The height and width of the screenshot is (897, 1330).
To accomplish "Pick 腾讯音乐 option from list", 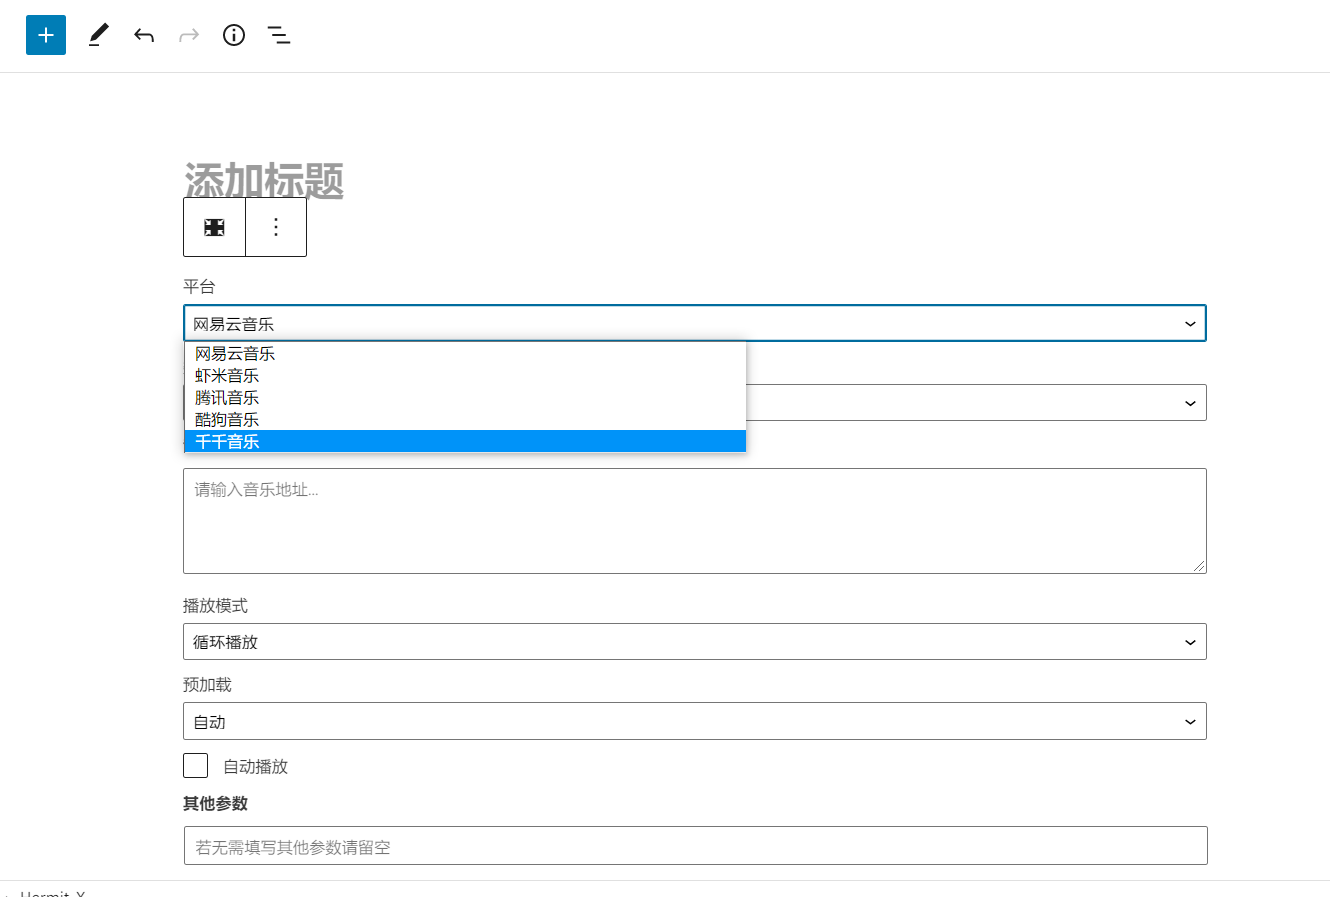I will [x=465, y=397].
